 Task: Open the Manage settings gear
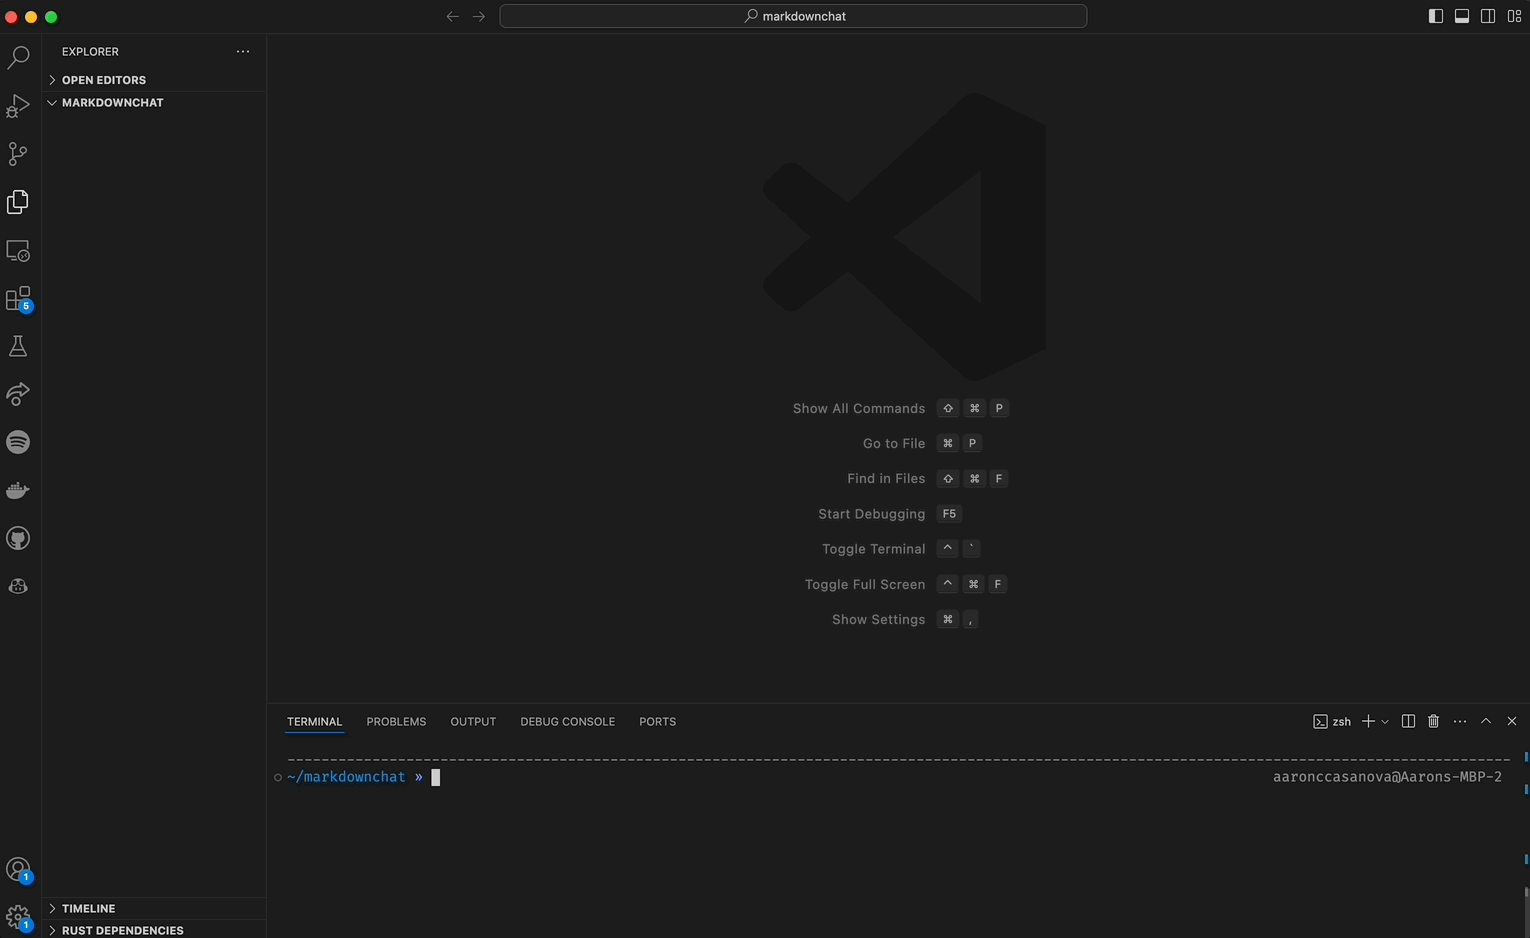pyautogui.click(x=18, y=917)
